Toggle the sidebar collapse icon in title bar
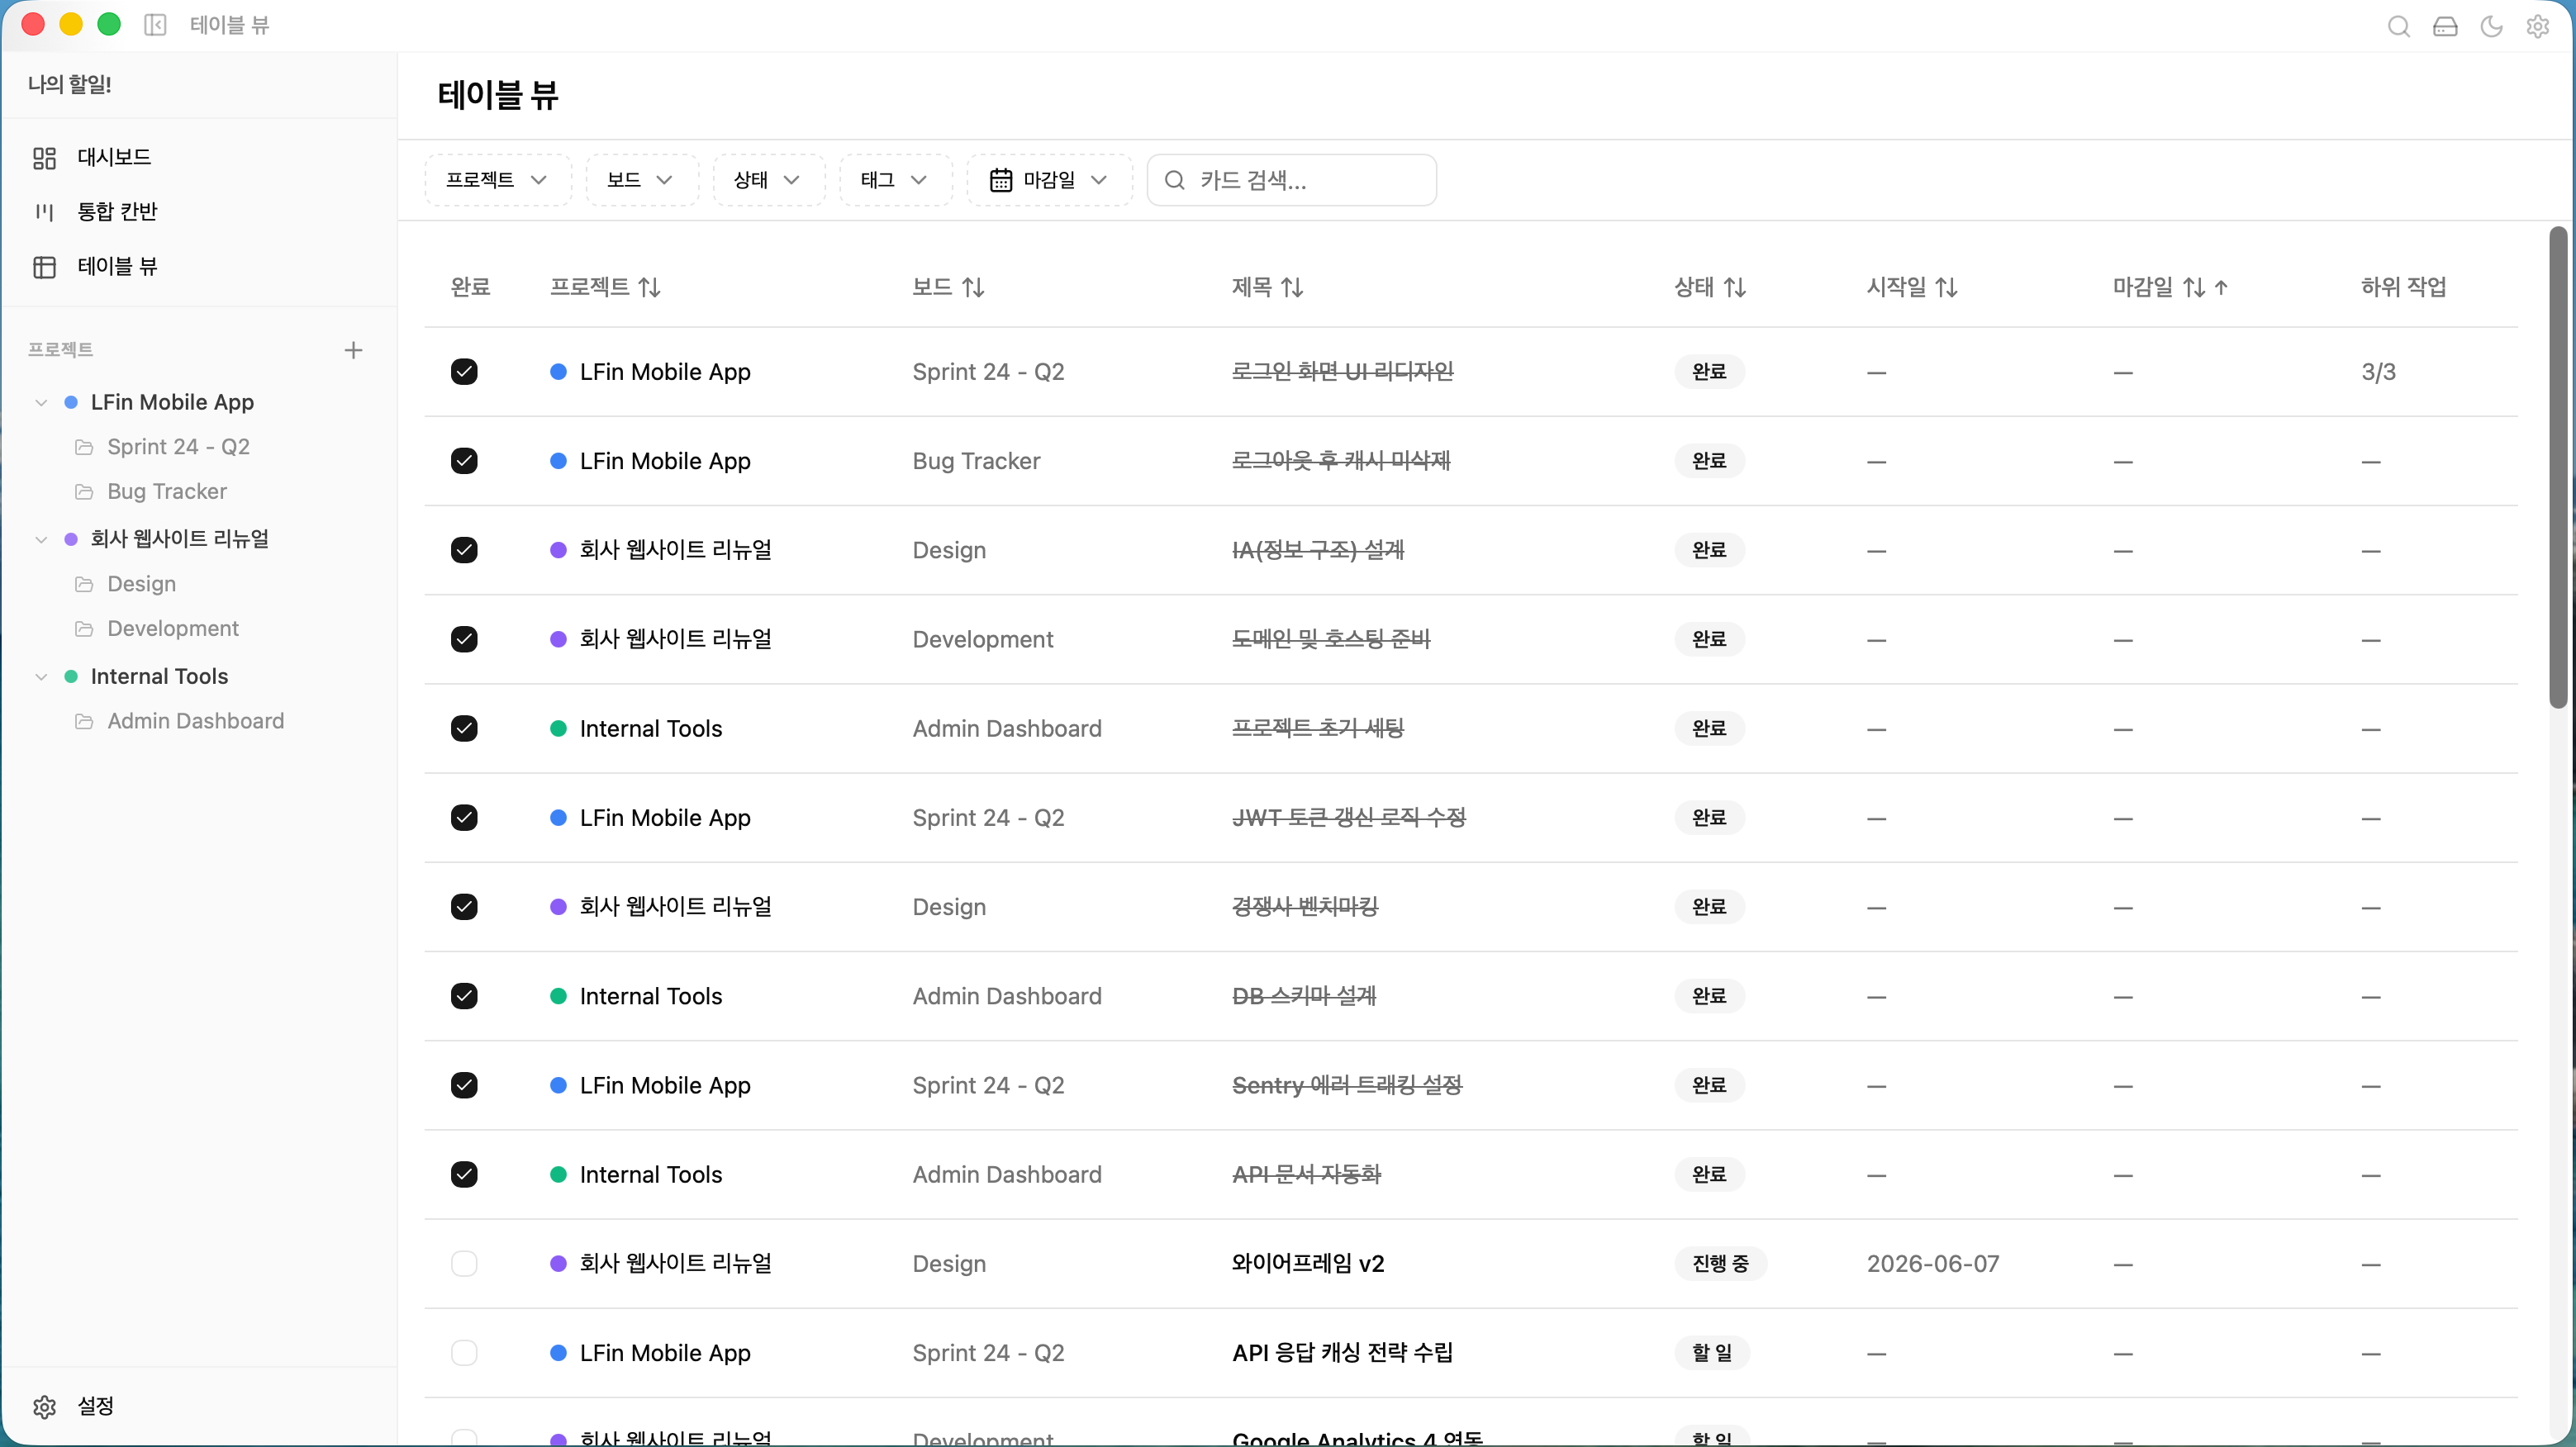2576x1447 pixels. [x=155, y=25]
